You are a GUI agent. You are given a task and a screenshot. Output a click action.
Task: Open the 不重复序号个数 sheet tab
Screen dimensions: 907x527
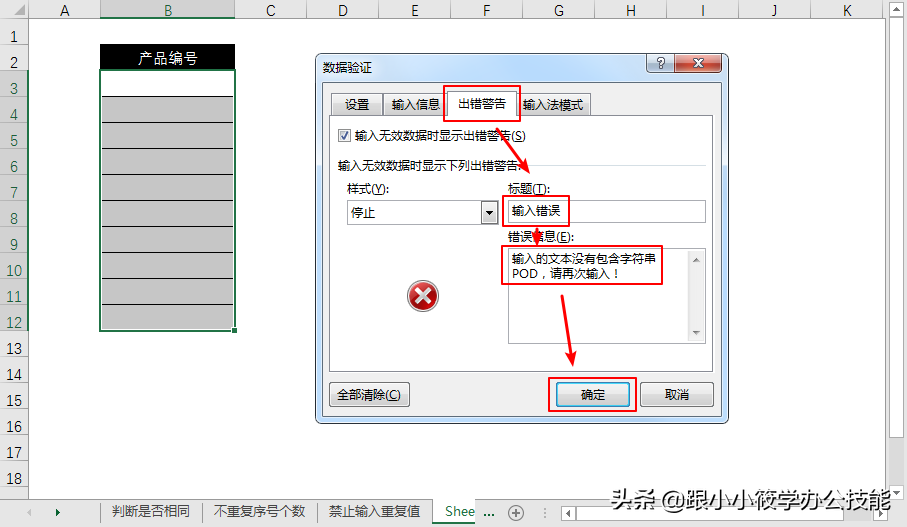pos(259,511)
